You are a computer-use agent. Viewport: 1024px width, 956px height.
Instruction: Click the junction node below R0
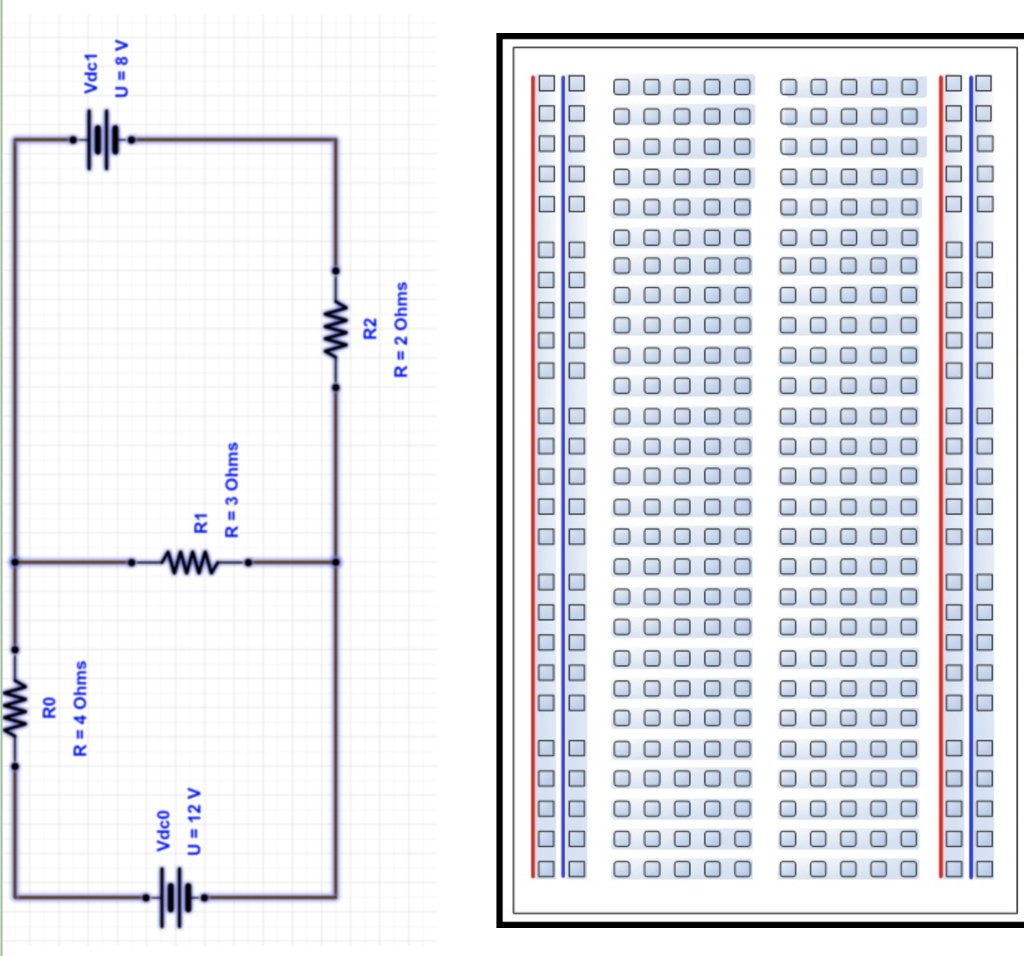14,765
